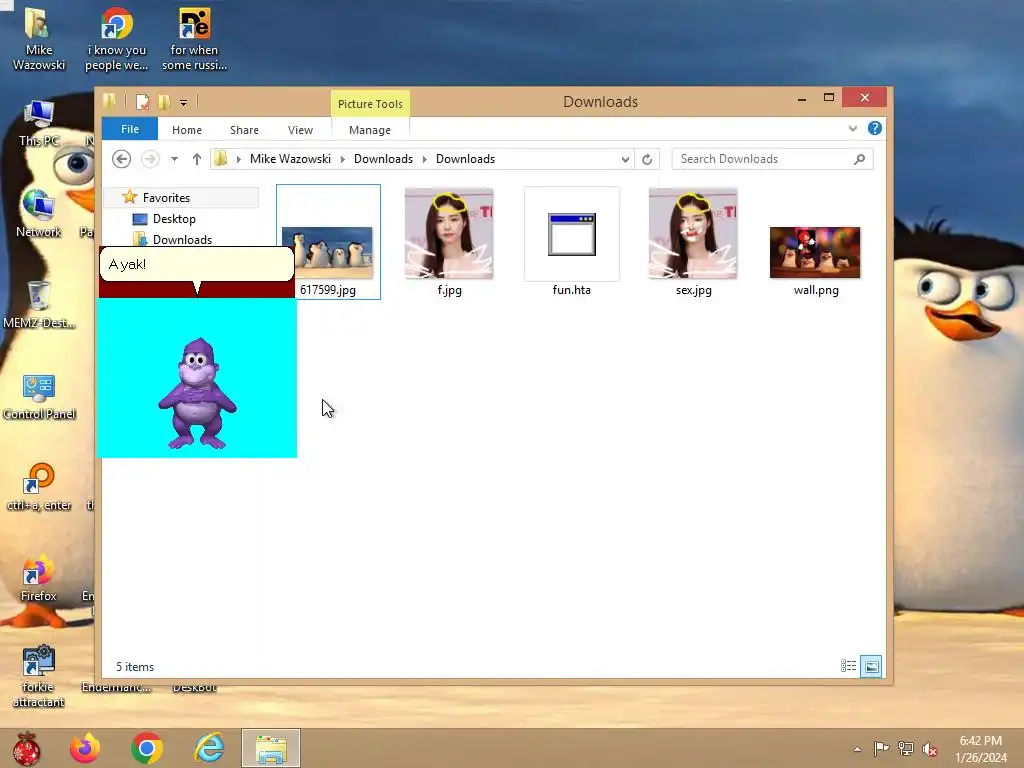Click the folder icon in the address bar
The image size is (1024, 768).
[x=221, y=159]
